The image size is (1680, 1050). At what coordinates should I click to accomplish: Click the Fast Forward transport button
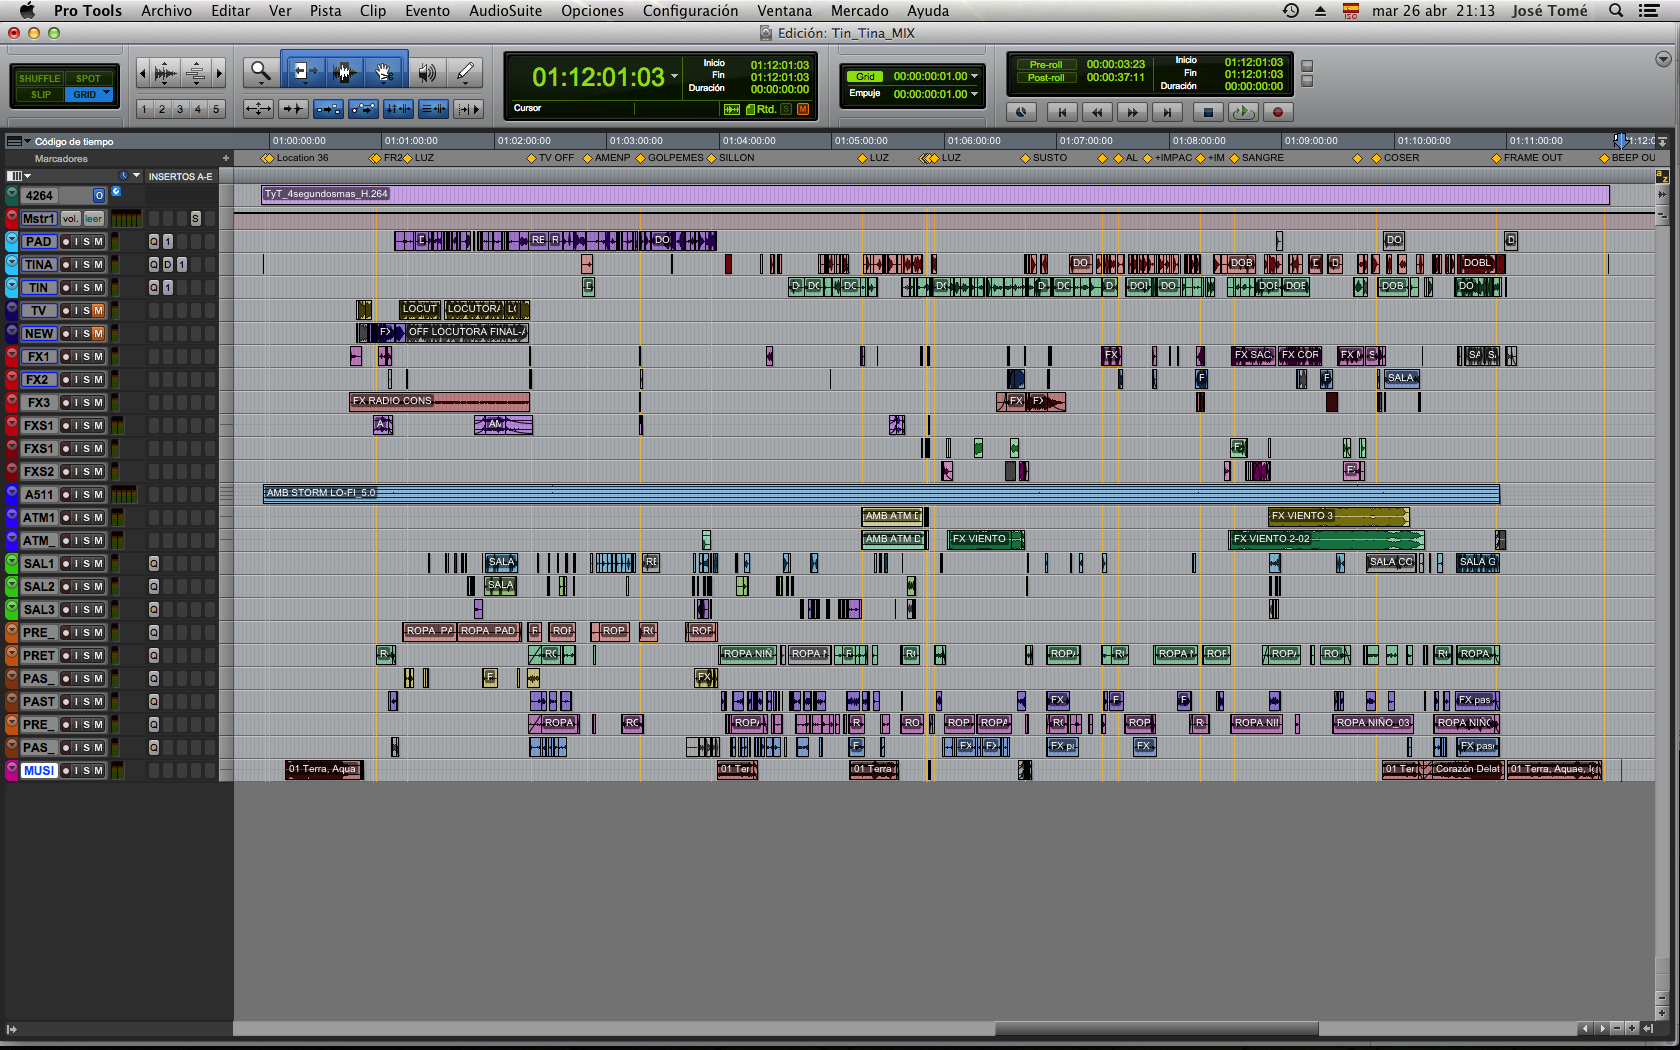pyautogui.click(x=1131, y=112)
